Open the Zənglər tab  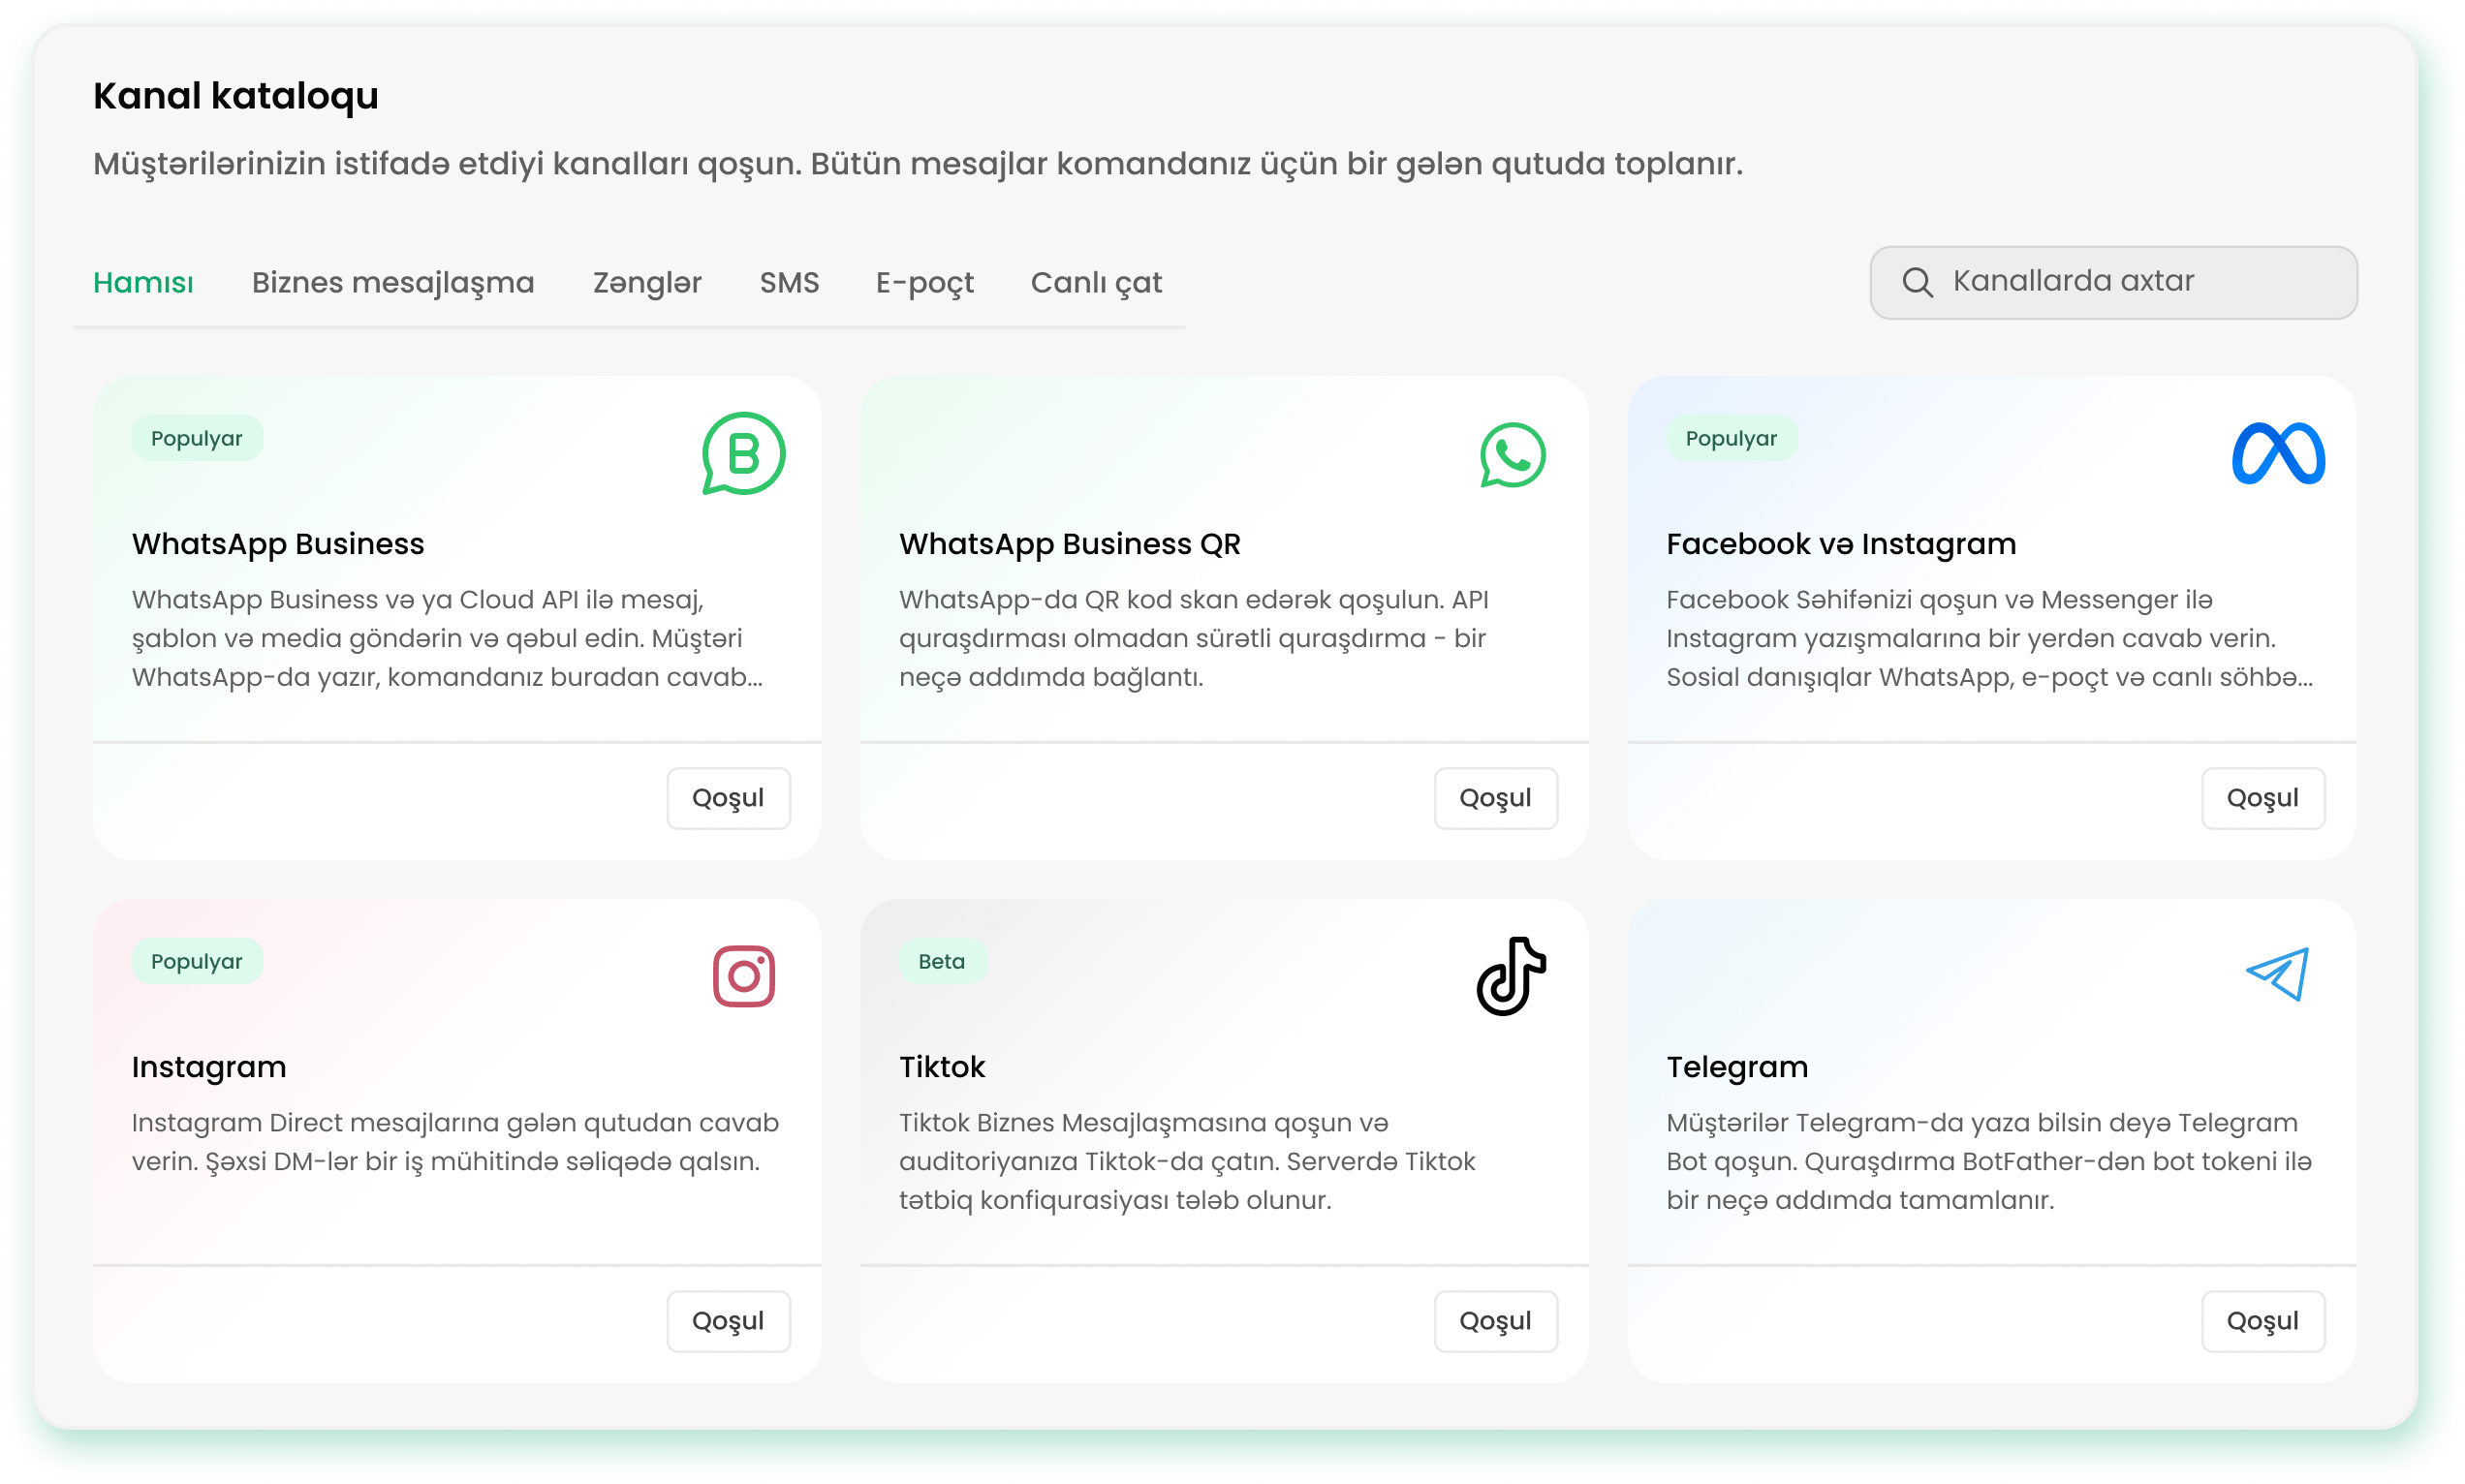coord(647,283)
